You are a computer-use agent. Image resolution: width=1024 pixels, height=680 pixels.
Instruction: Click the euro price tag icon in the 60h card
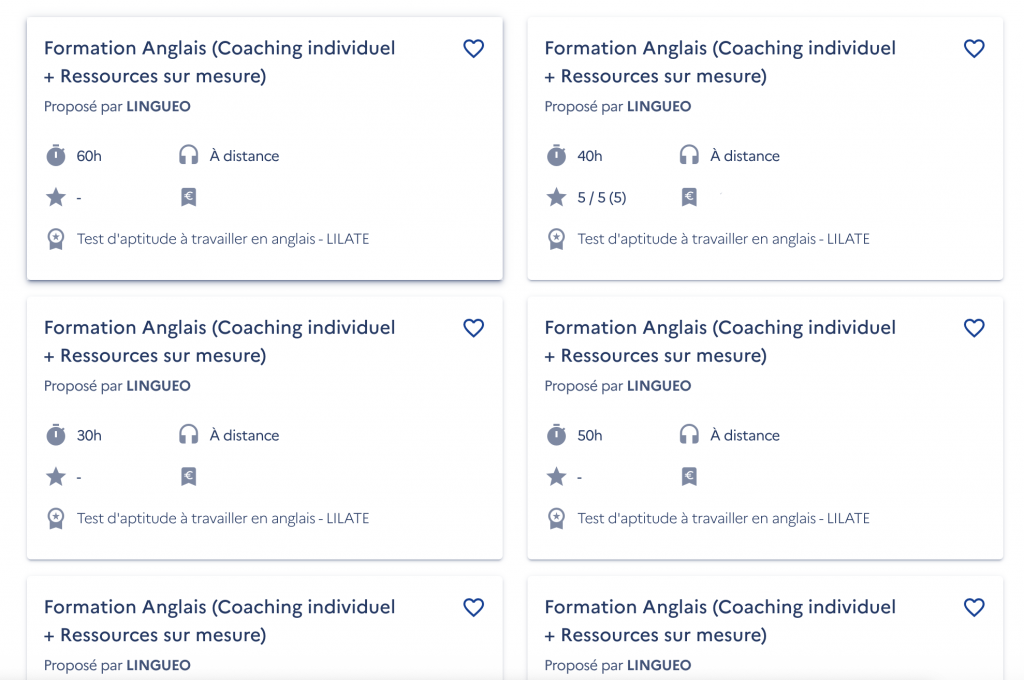coord(189,197)
